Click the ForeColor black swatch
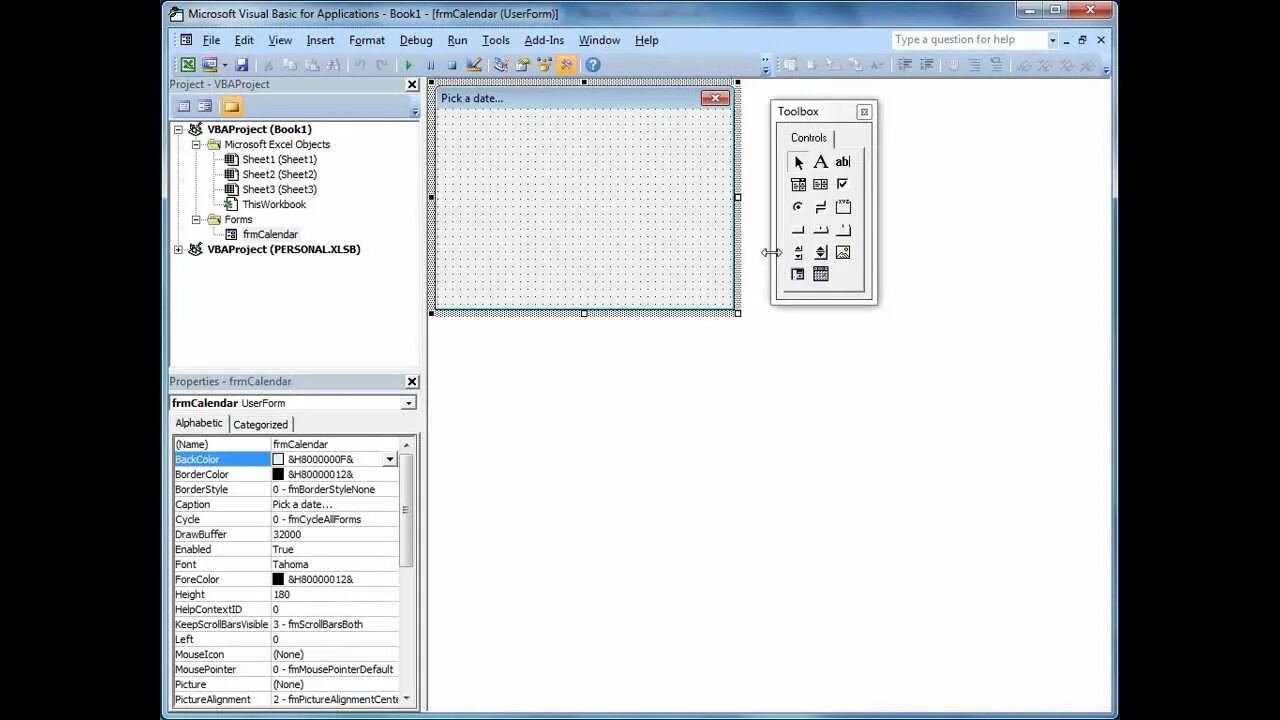This screenshot has height=720, width=1280. (x=278, y=579)
